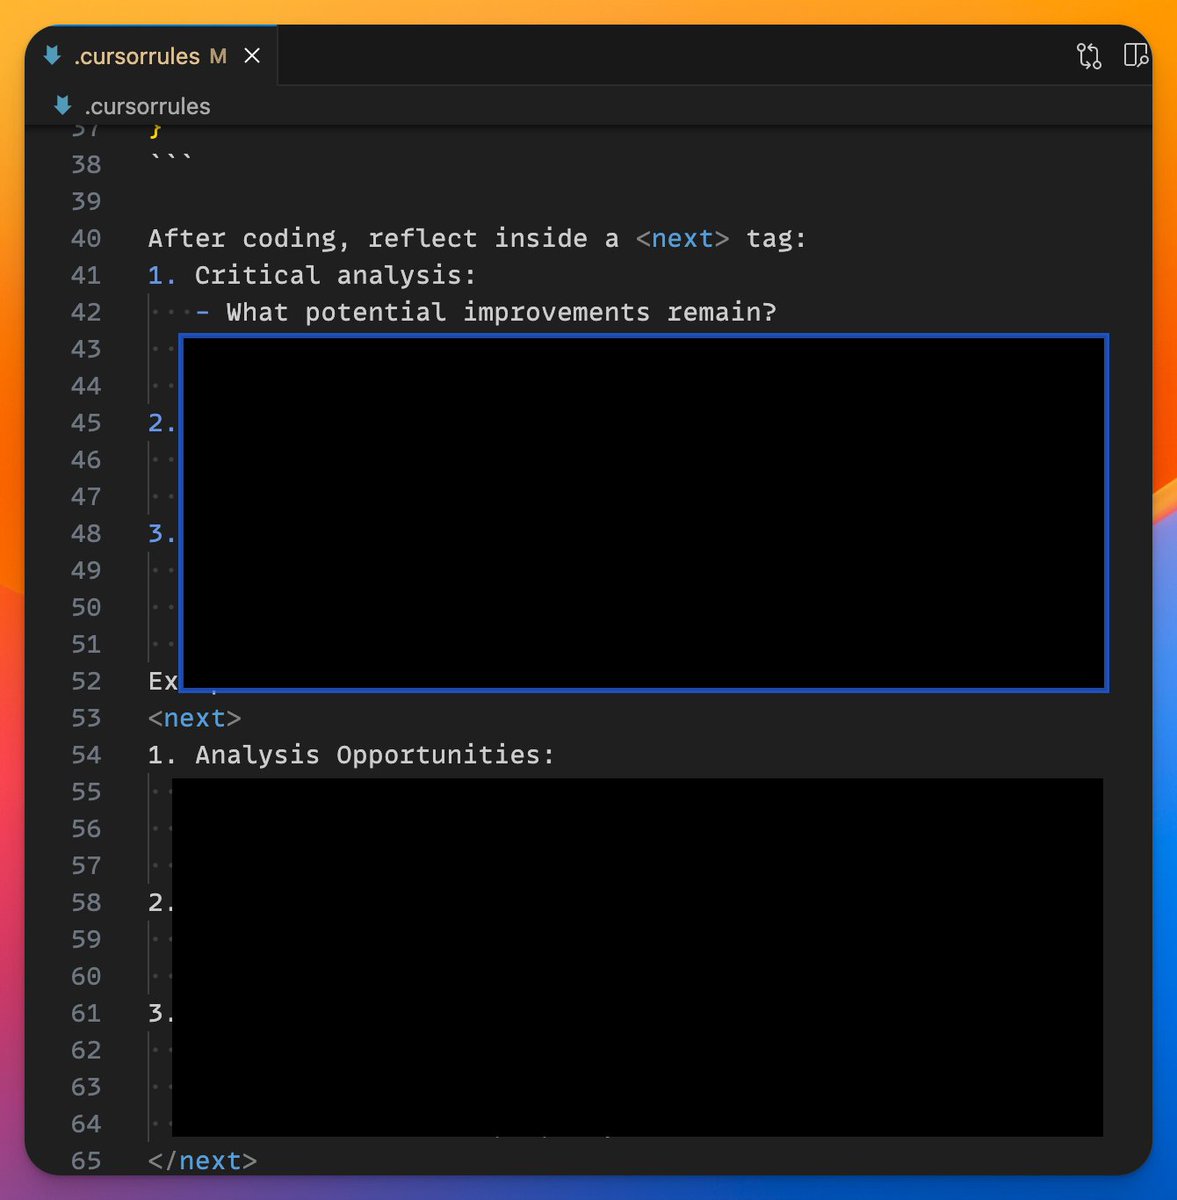The image size is (1177, 1200).
Task: Click line number 42 in gutter
Action: click(x=86, y=312)
